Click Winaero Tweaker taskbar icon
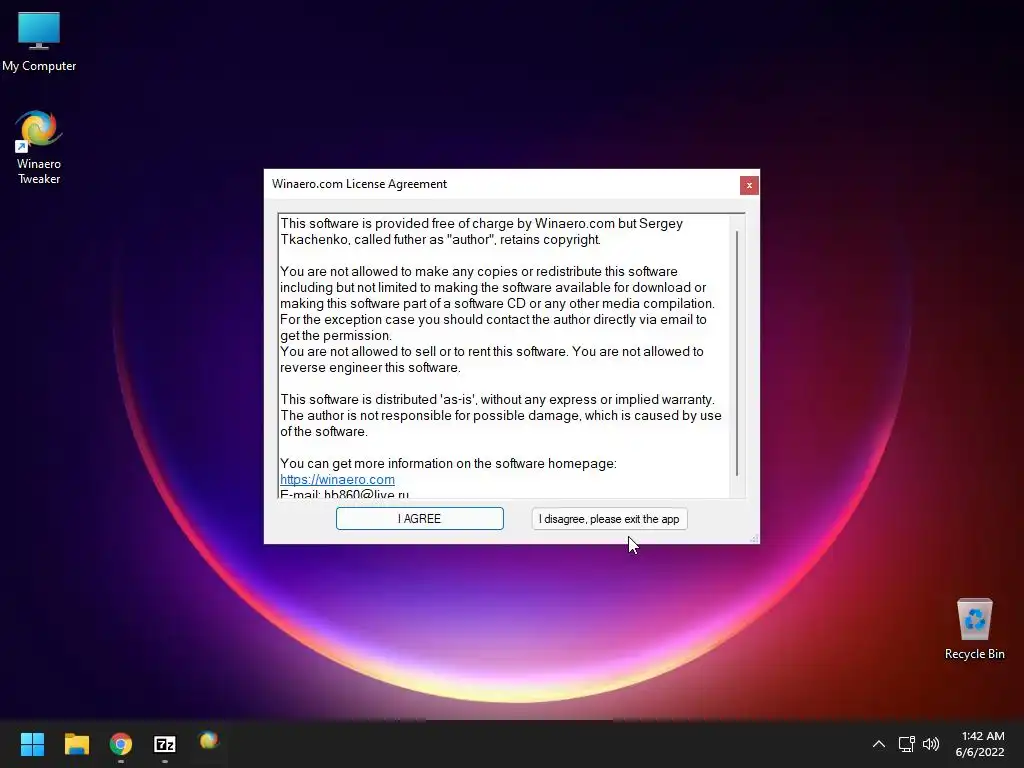This screenshot has width=1024, height=768. [x=208, y=741]
